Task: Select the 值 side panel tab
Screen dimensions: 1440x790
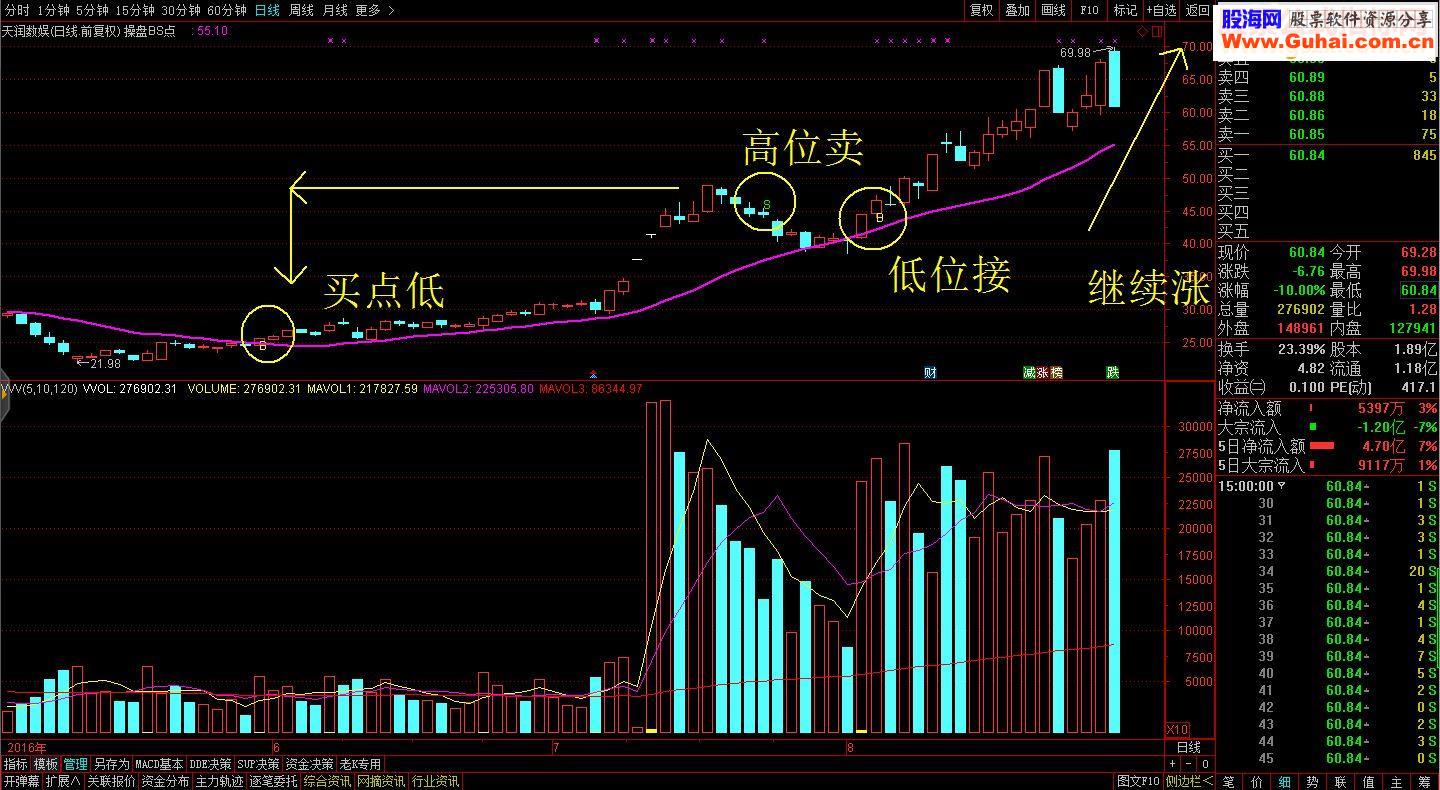Action: pos(1368,781)
